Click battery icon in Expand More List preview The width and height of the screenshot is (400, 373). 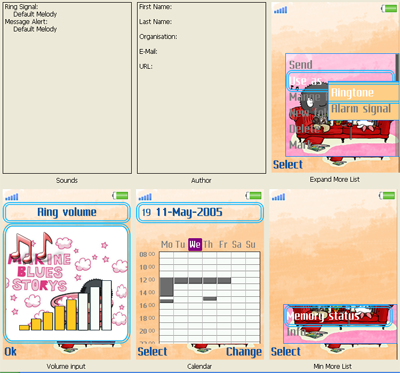click(x=389, y=9)
